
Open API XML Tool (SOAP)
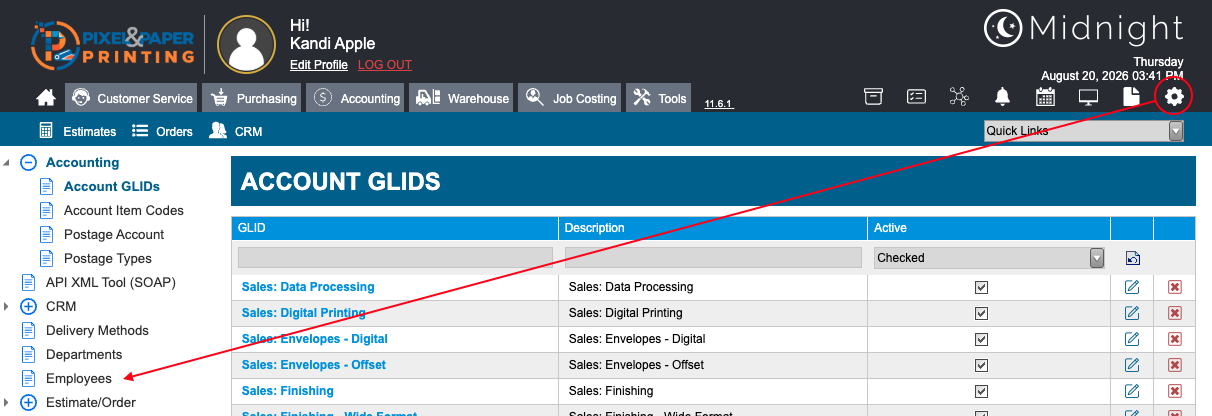pos(111,282)
